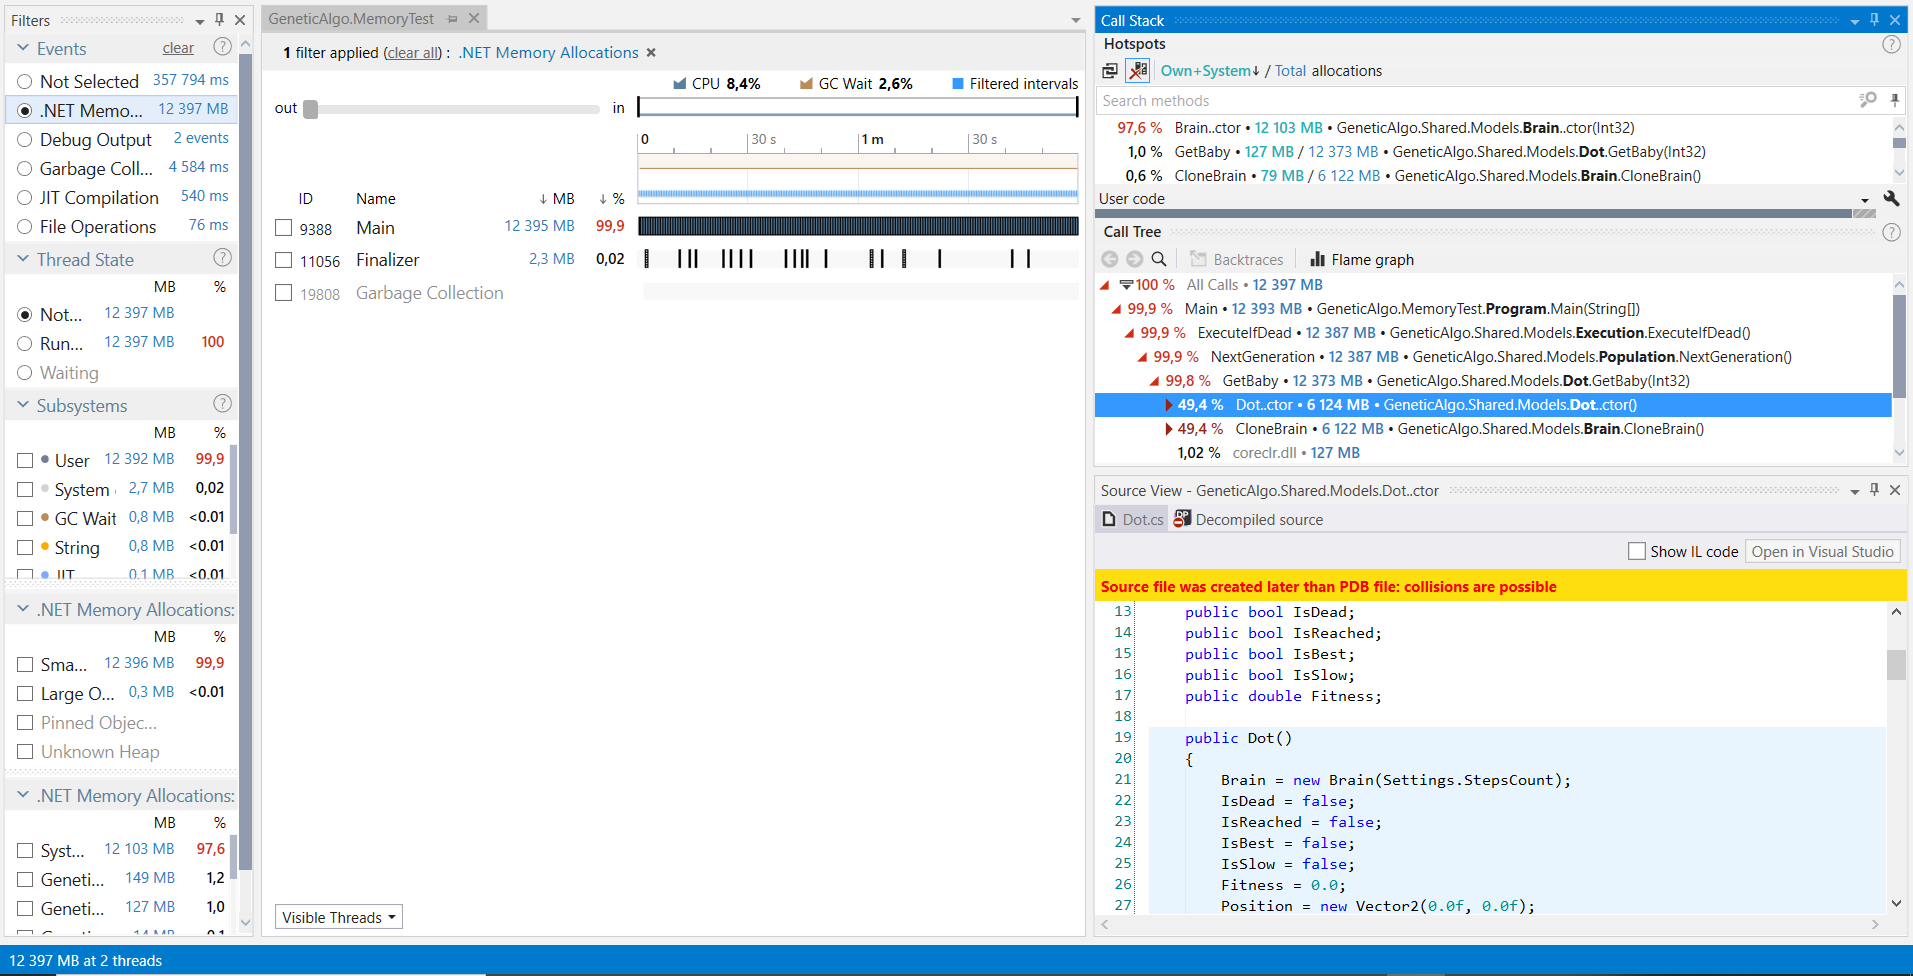Click the Hotspots help question mark icon
1913x976 pixels.
coord(1891,44)
